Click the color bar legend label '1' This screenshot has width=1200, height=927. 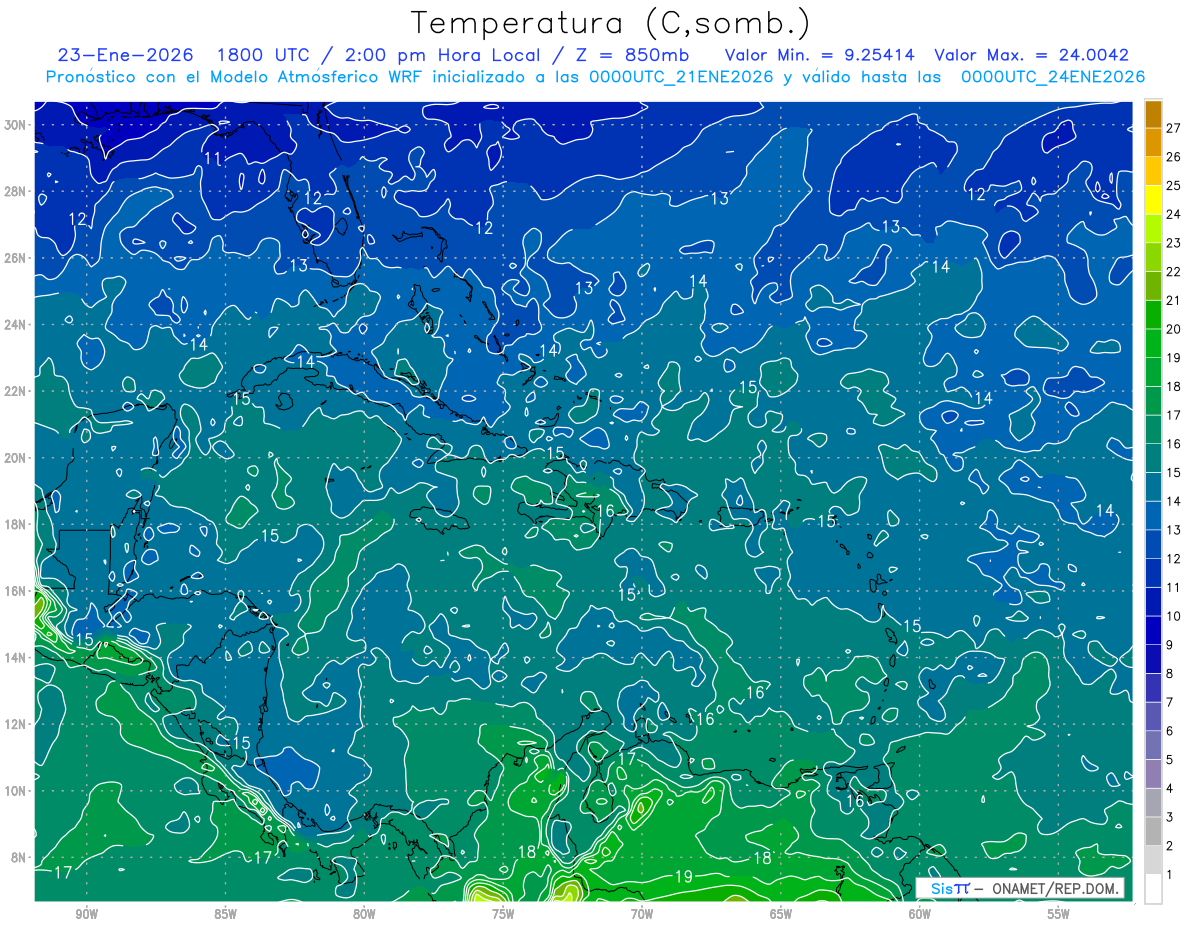[x=1170, y=874]
